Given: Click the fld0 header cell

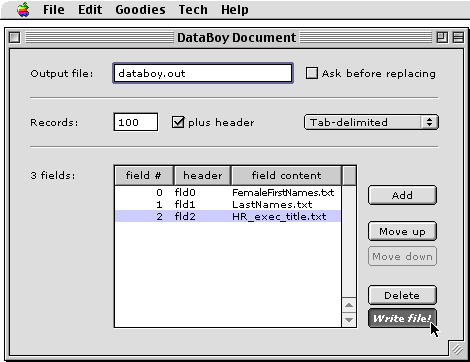Looking at the screenshot, I should click(185, 192).
